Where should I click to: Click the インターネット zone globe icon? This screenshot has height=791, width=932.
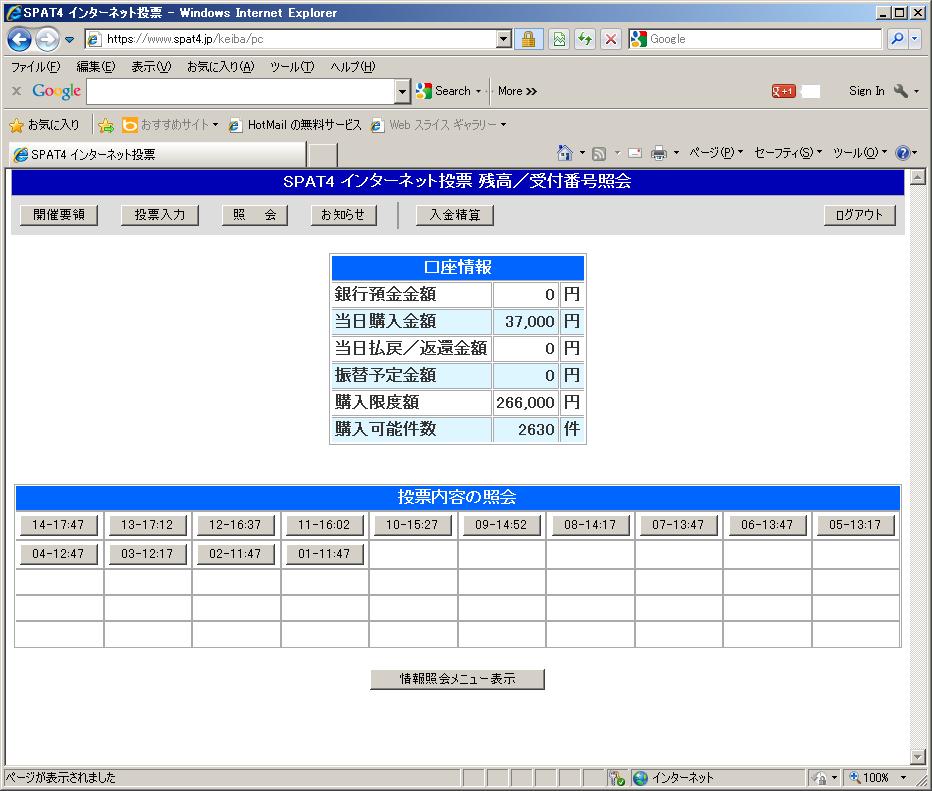coord(640,778)
